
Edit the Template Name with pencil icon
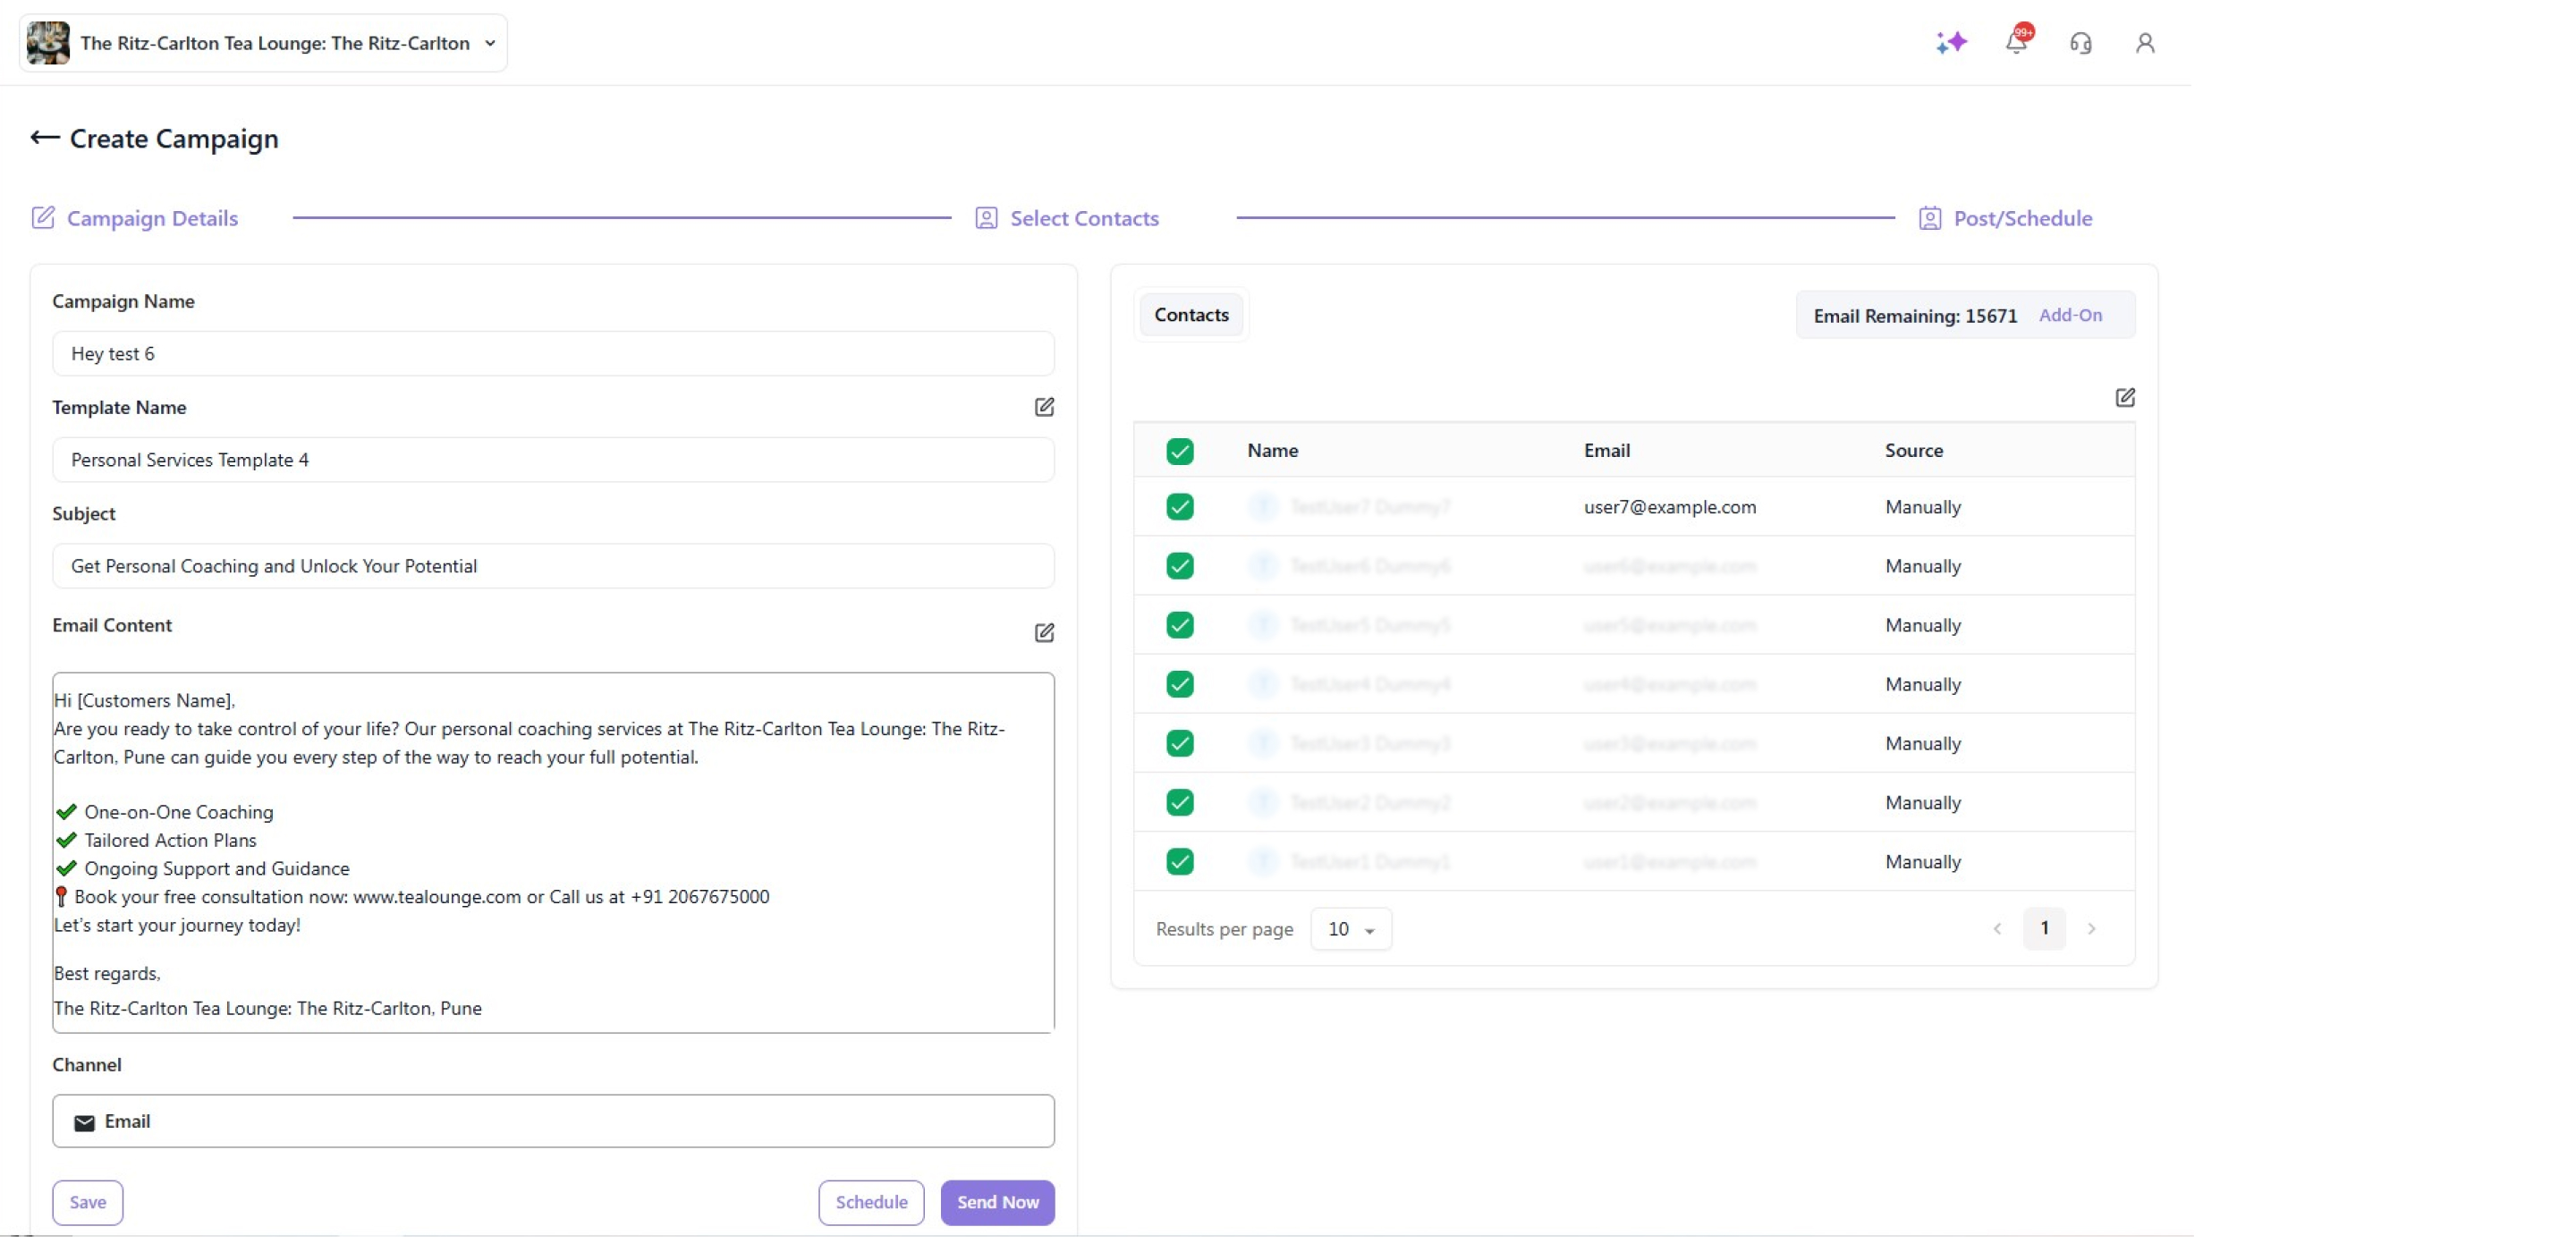pos(1044,407)
